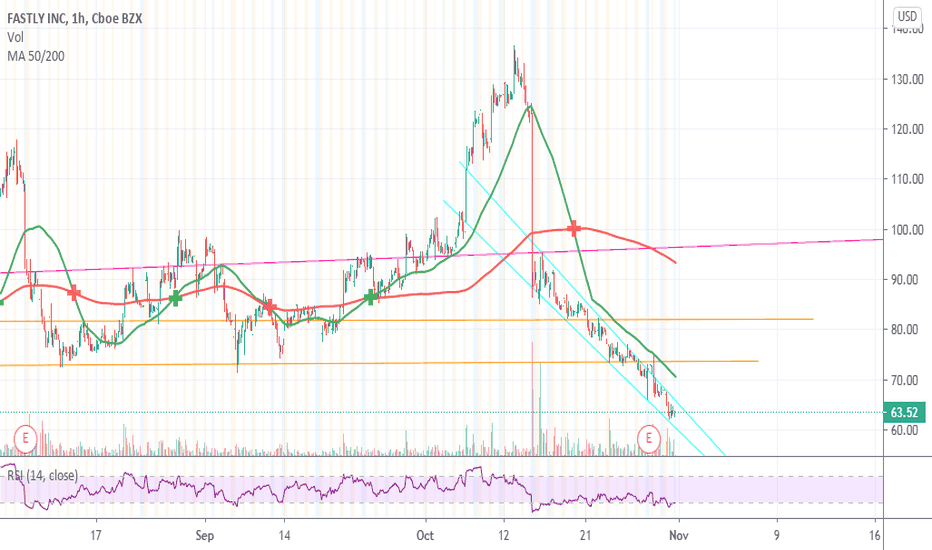932x550 pixels.
Task: Click the green cross marker before Oct
Action: coord(371,297)
